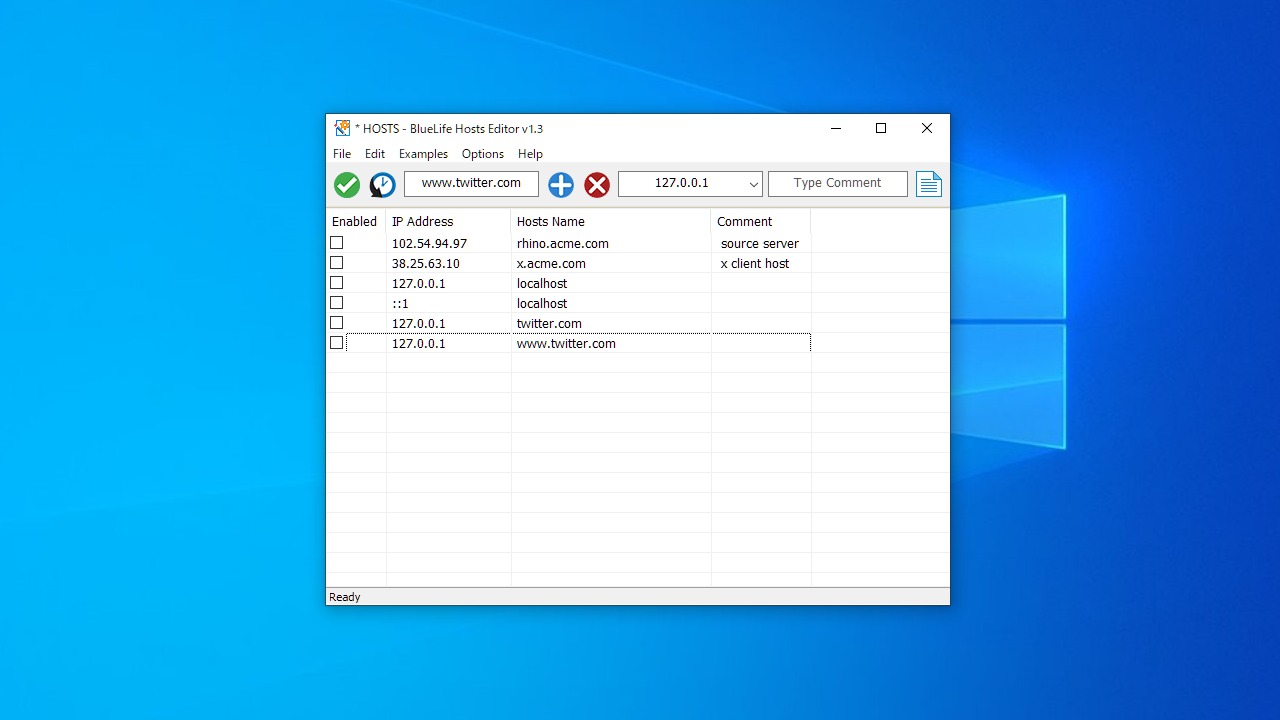This screenshot has height=720, width=1280.
Task: Click the 'source server' comment cell
Action: pyautogui.click(x=761, y=243)
